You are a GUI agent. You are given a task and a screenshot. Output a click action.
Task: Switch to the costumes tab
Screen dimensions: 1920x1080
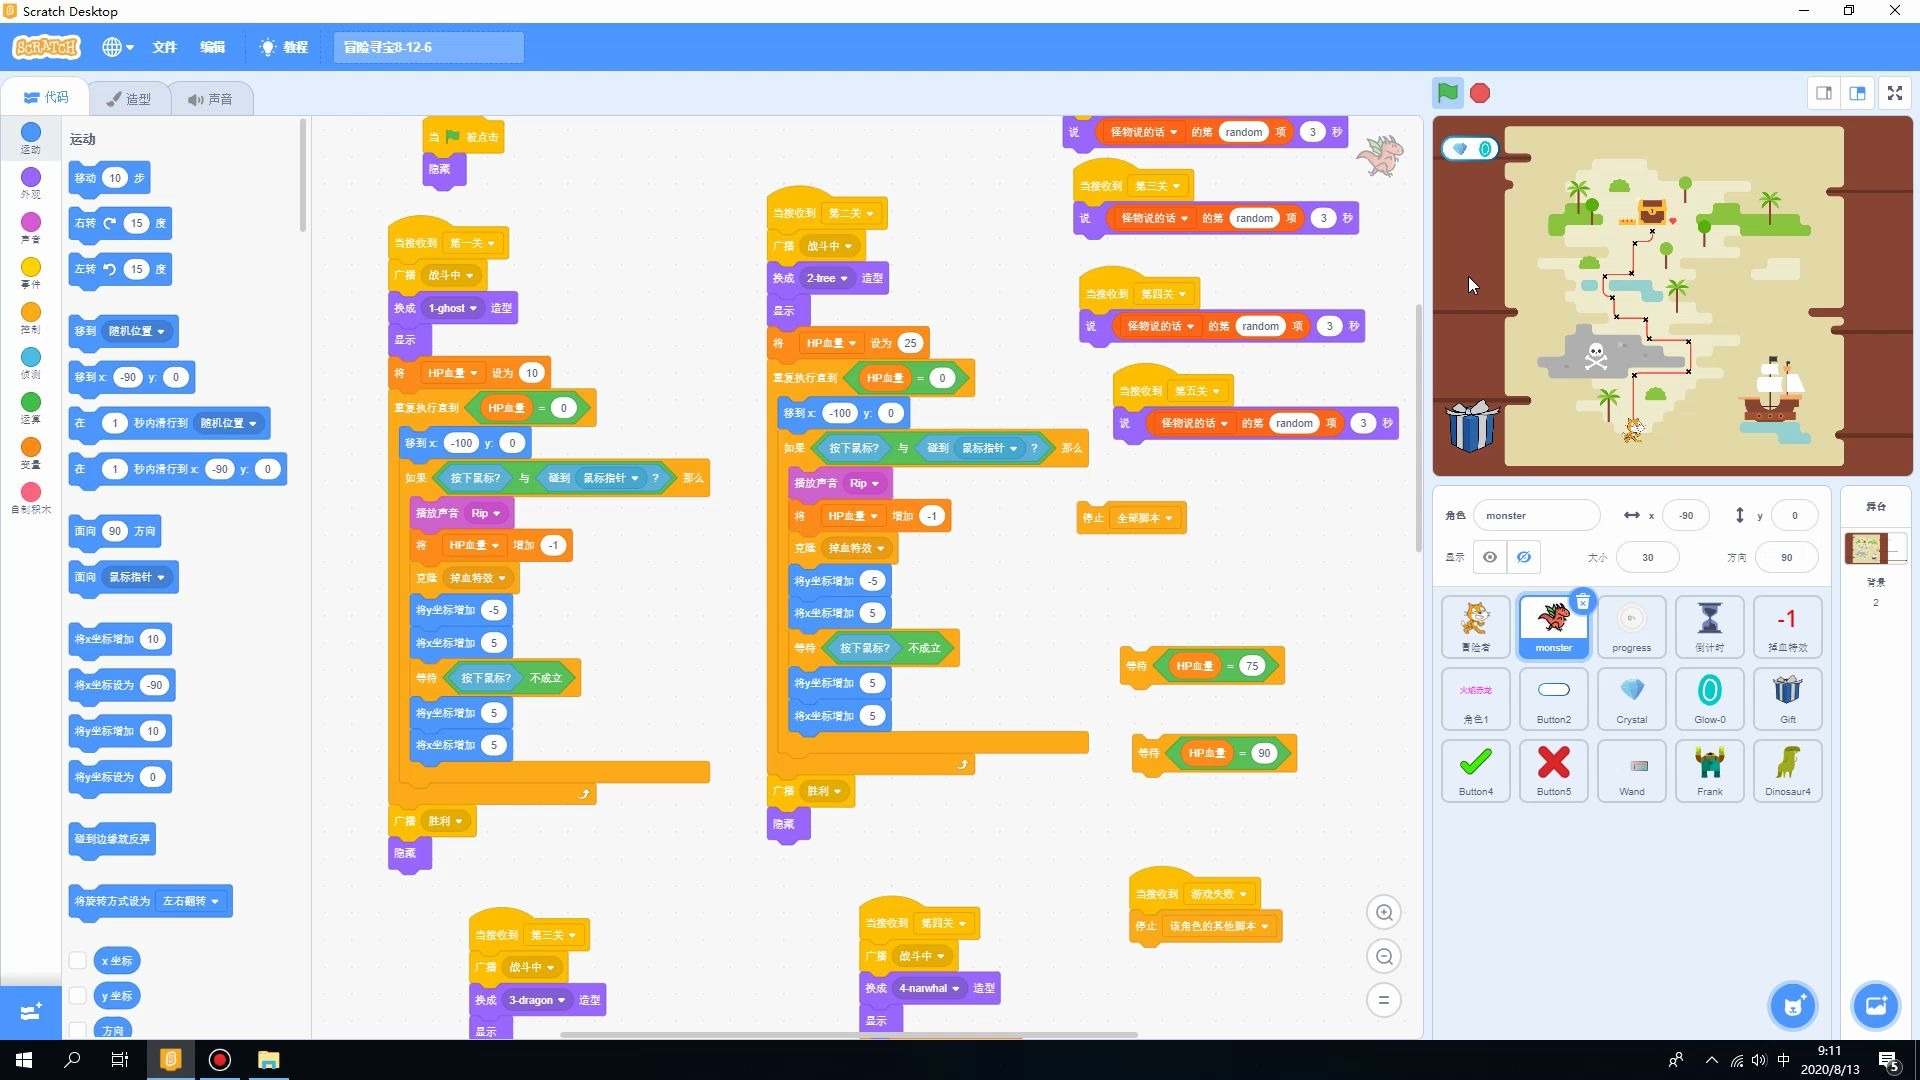coord(129,98)
